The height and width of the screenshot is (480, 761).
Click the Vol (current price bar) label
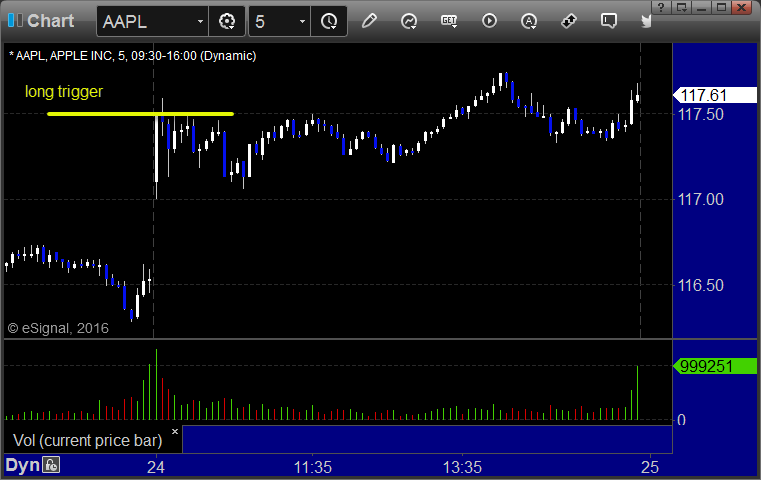(x=87, y=440)
